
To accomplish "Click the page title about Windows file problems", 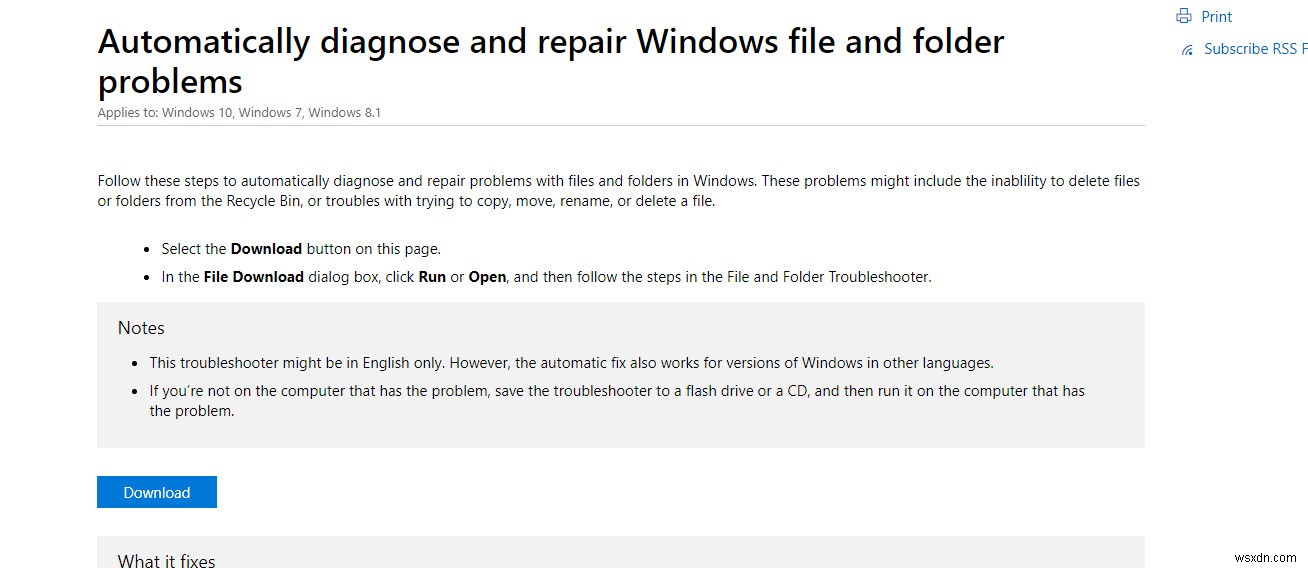I will click(x=550, y=60).
